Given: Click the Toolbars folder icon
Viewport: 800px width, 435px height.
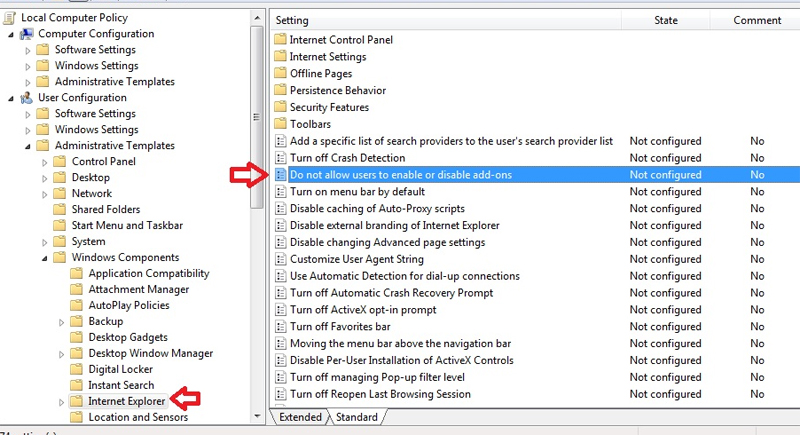Looking at the screenshot, I should 280,123.
